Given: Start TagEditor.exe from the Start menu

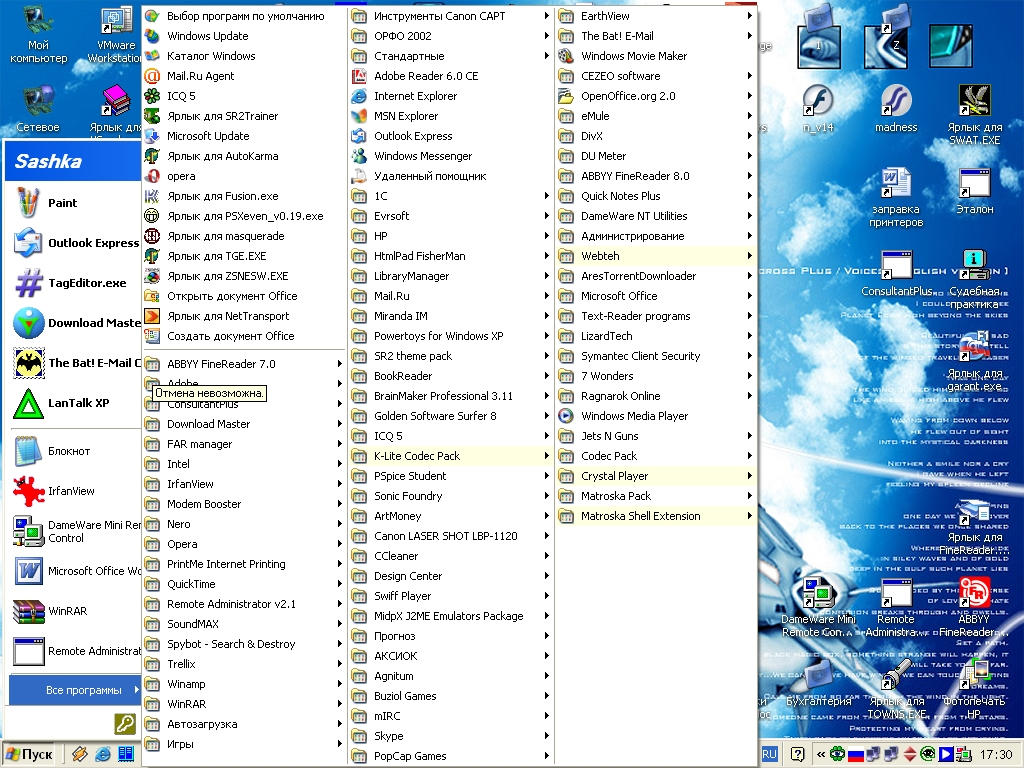Looking at the screenshot, I should [x=73, y=283].
